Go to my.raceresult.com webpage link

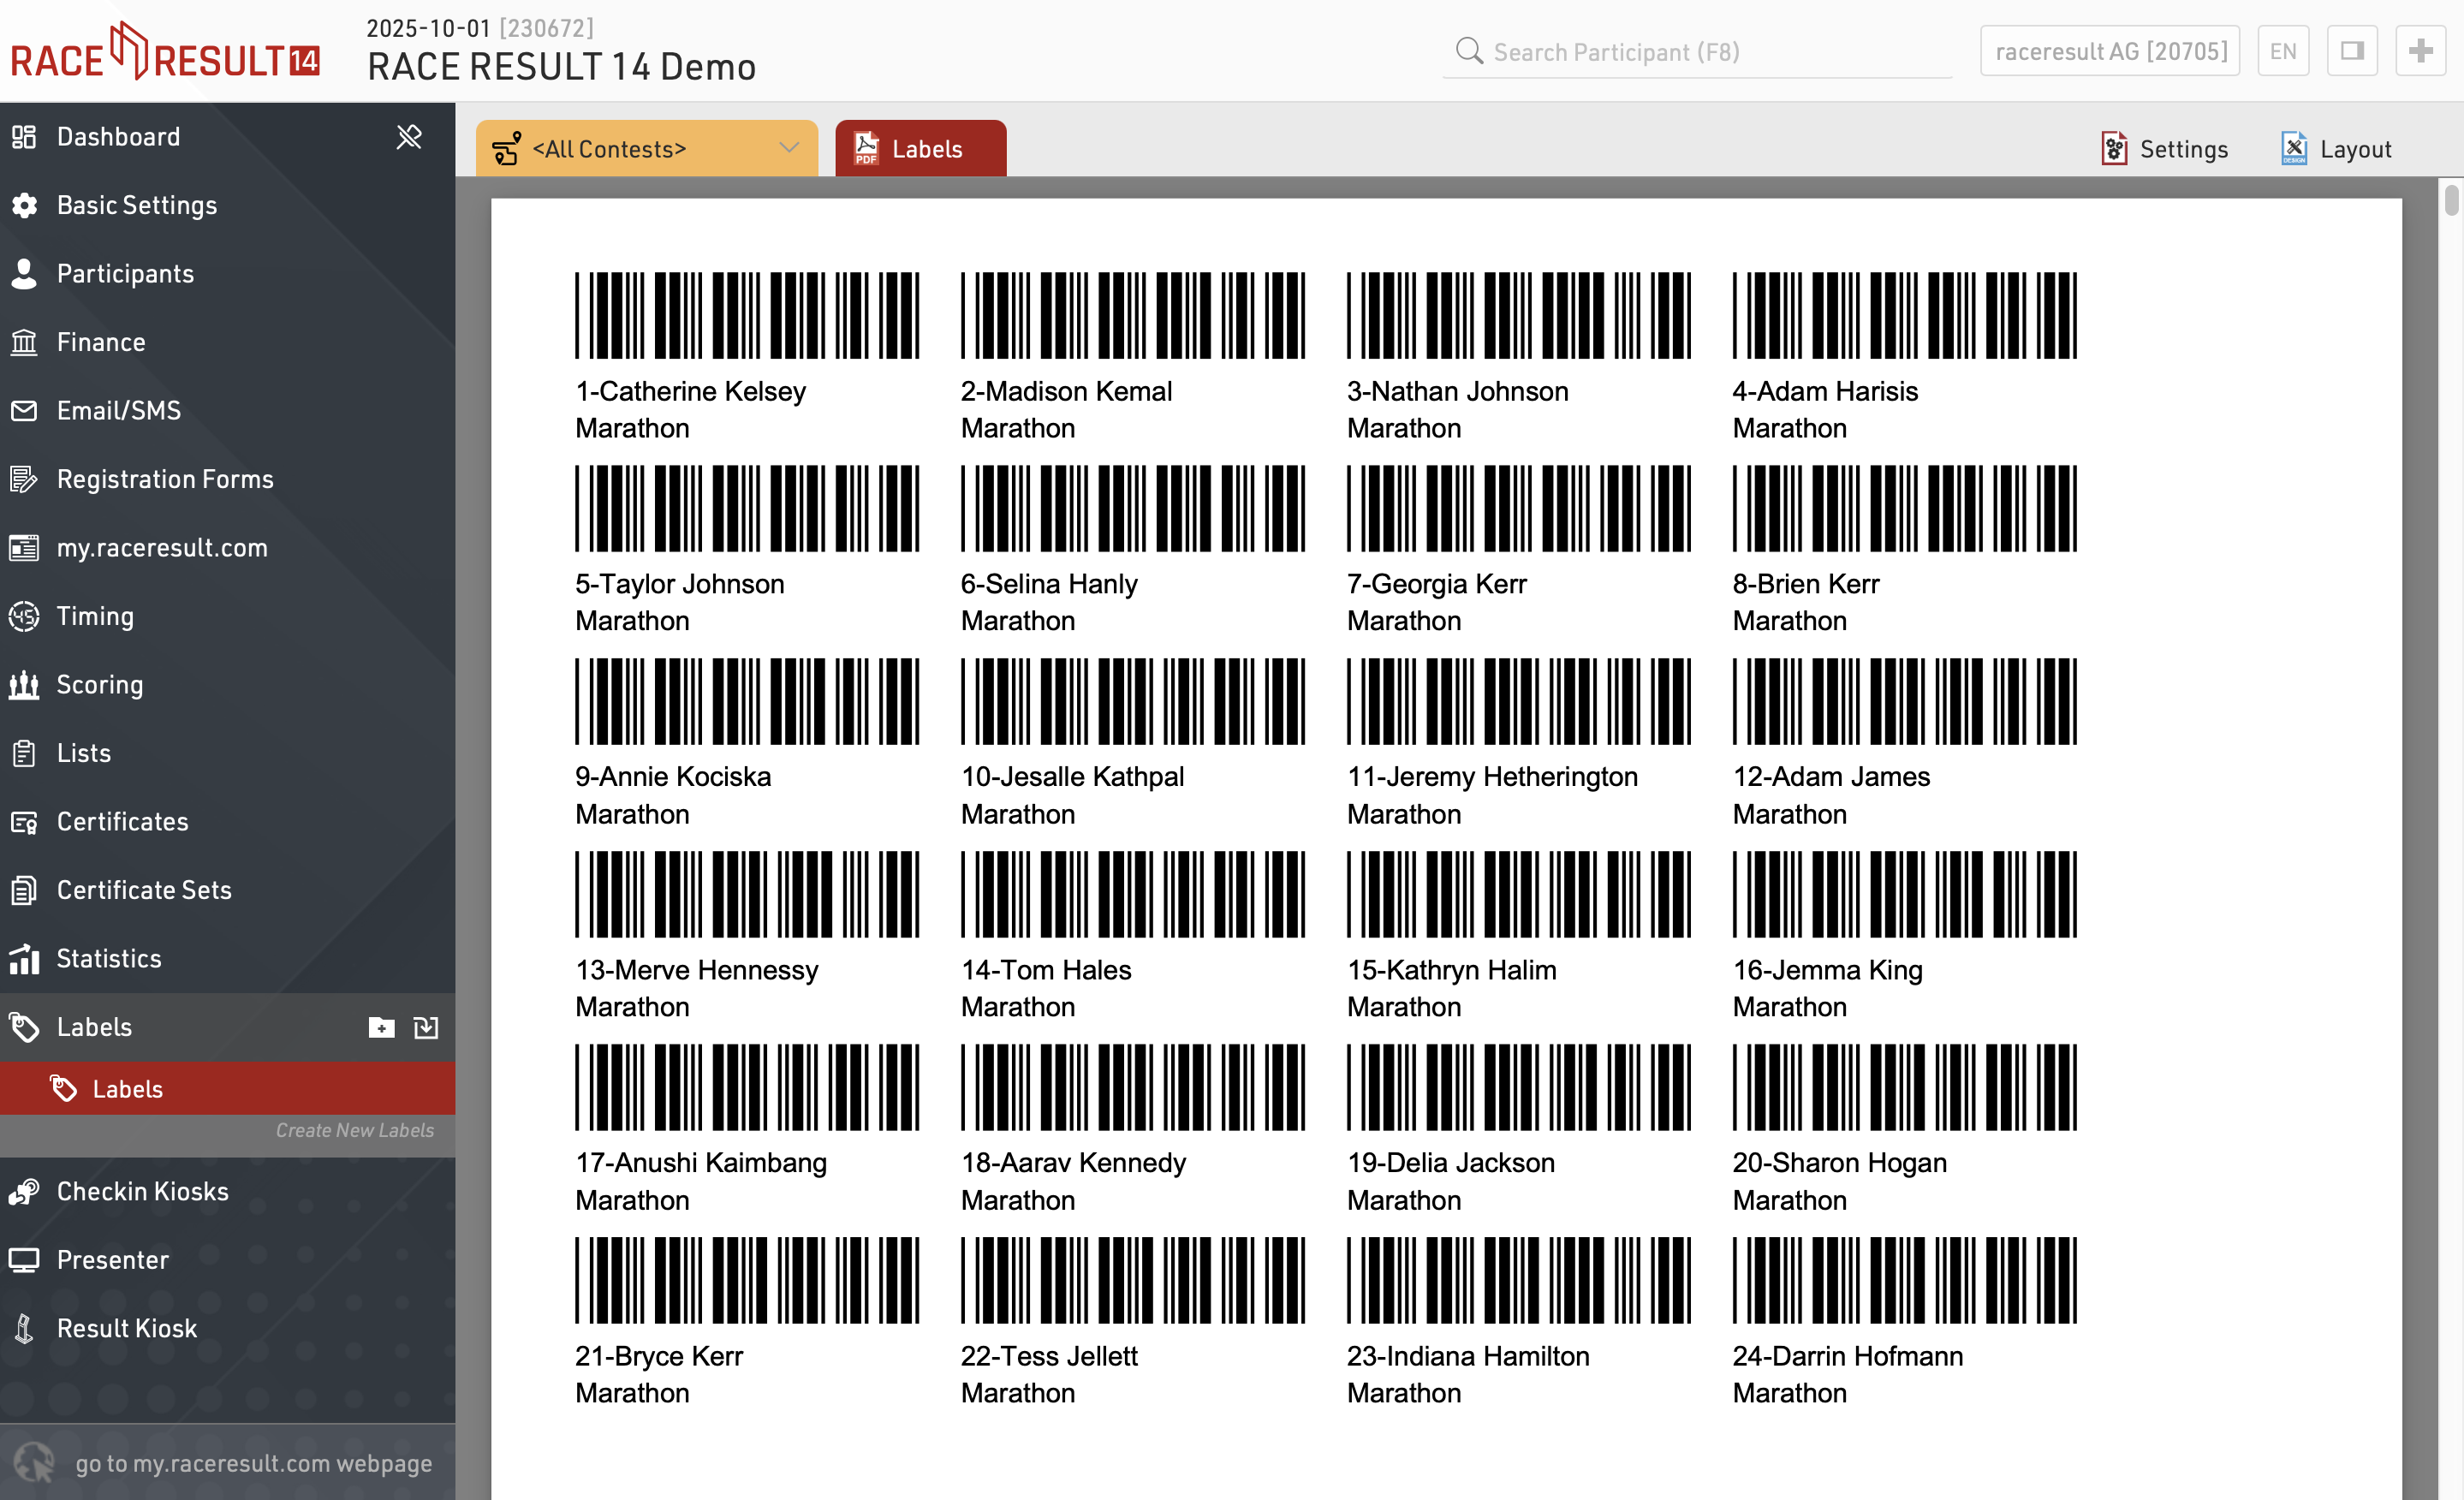[253, 1463]
